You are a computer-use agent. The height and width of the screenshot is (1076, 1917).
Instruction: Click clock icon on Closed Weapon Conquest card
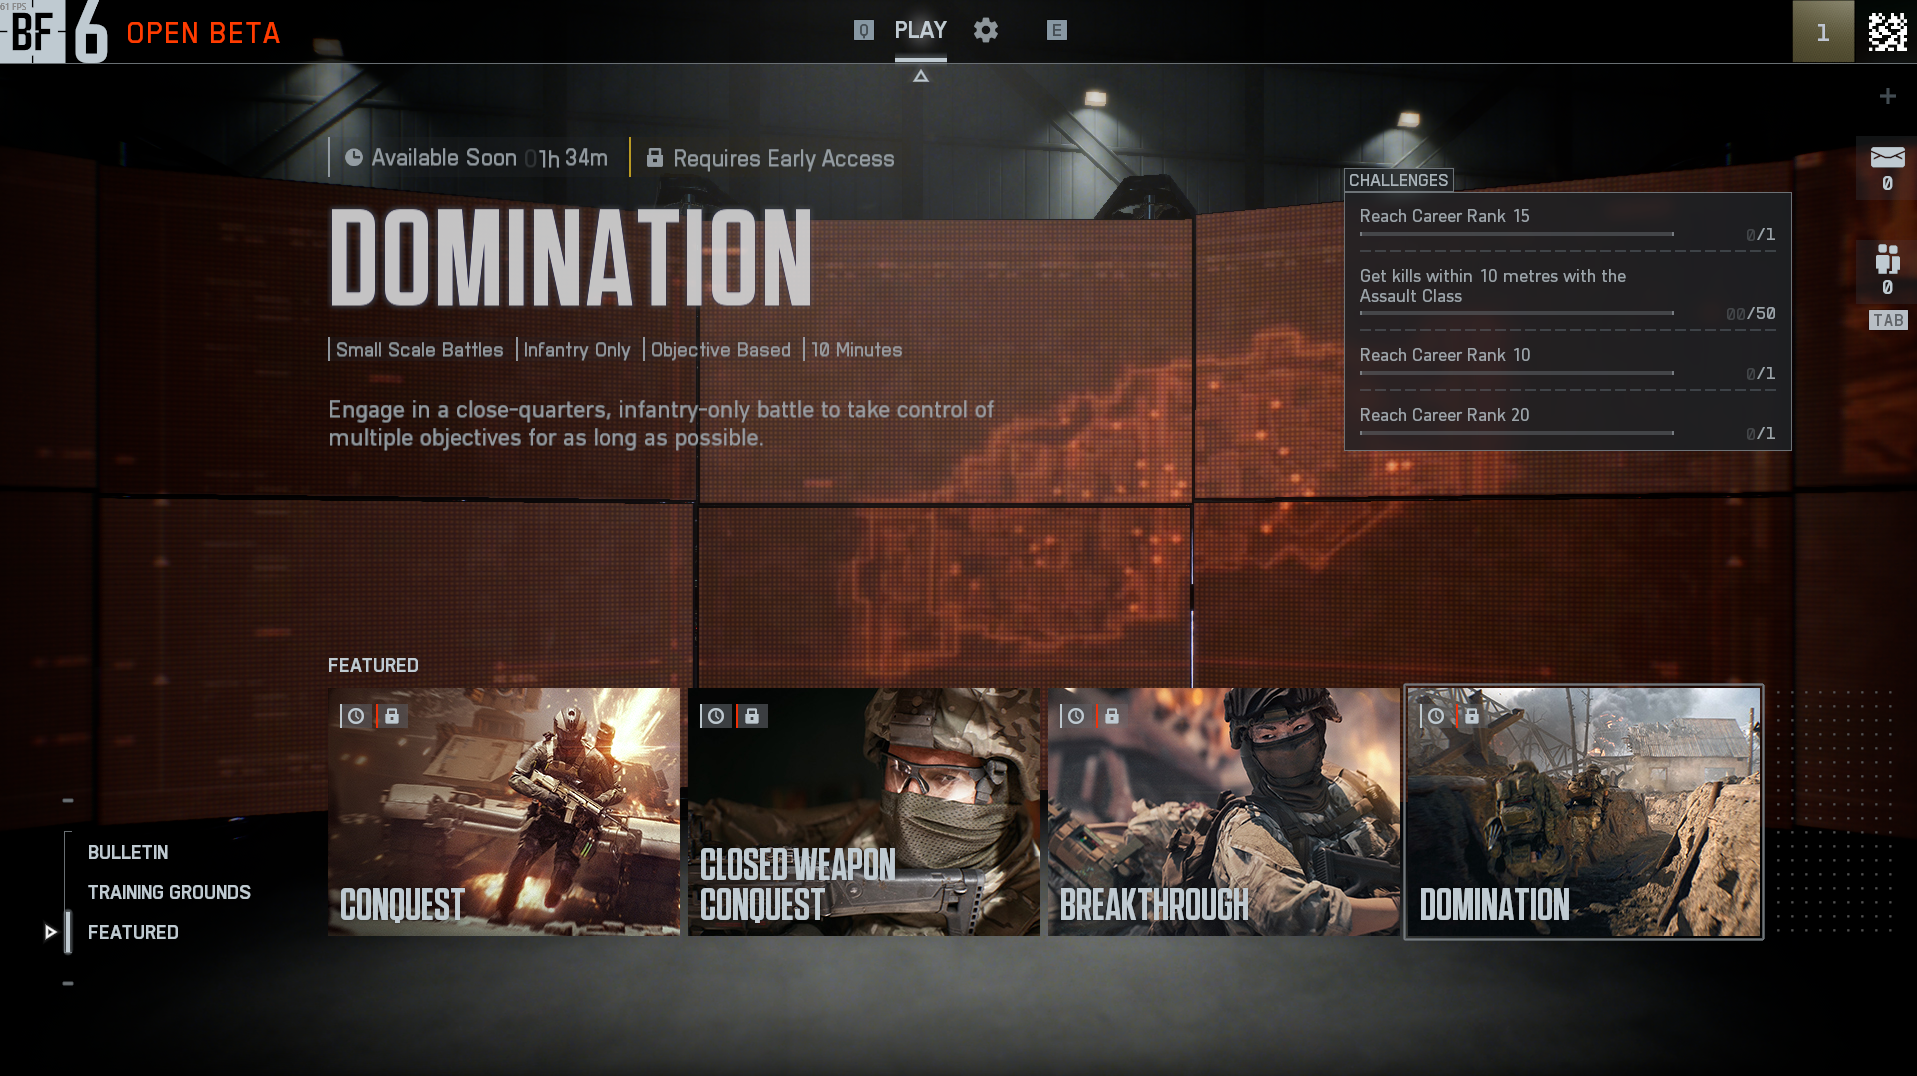pos(716,716)
